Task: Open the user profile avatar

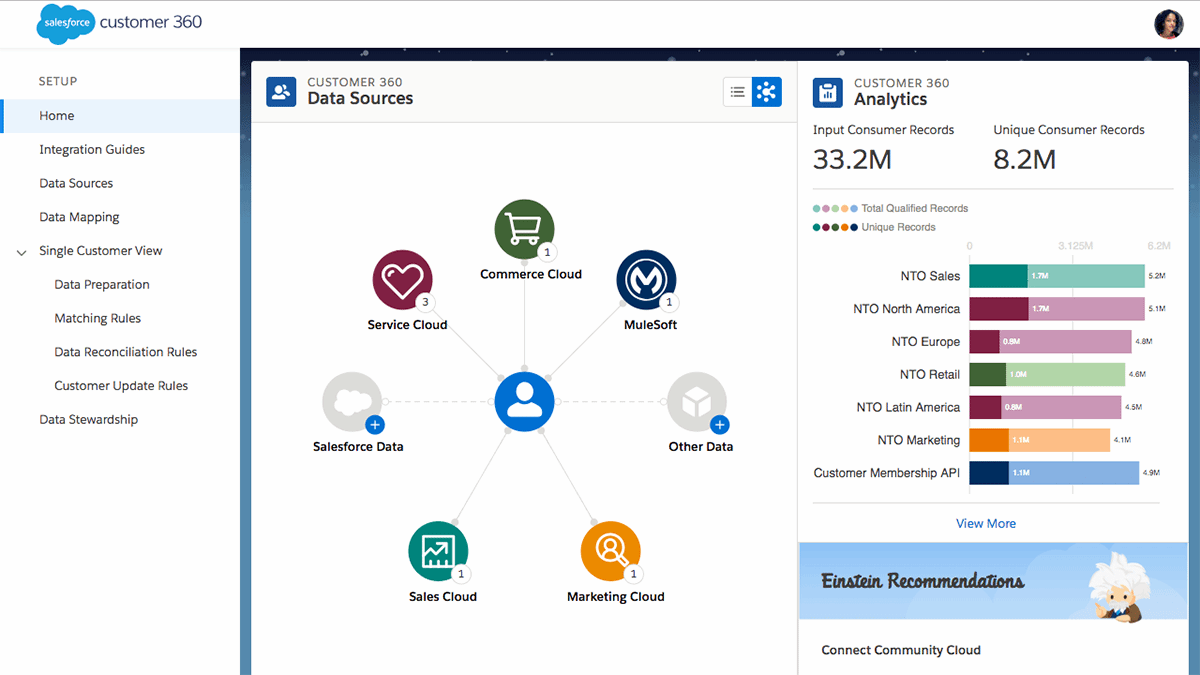Action: 1168,24
